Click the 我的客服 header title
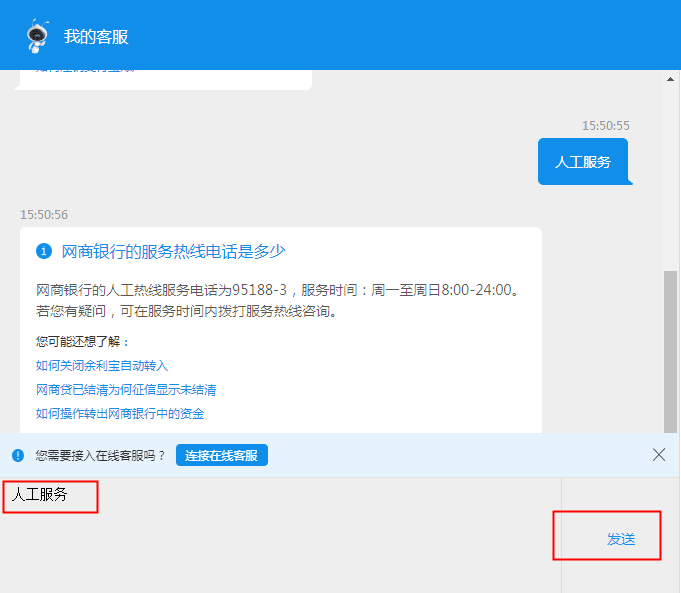 tap(96, 36)
